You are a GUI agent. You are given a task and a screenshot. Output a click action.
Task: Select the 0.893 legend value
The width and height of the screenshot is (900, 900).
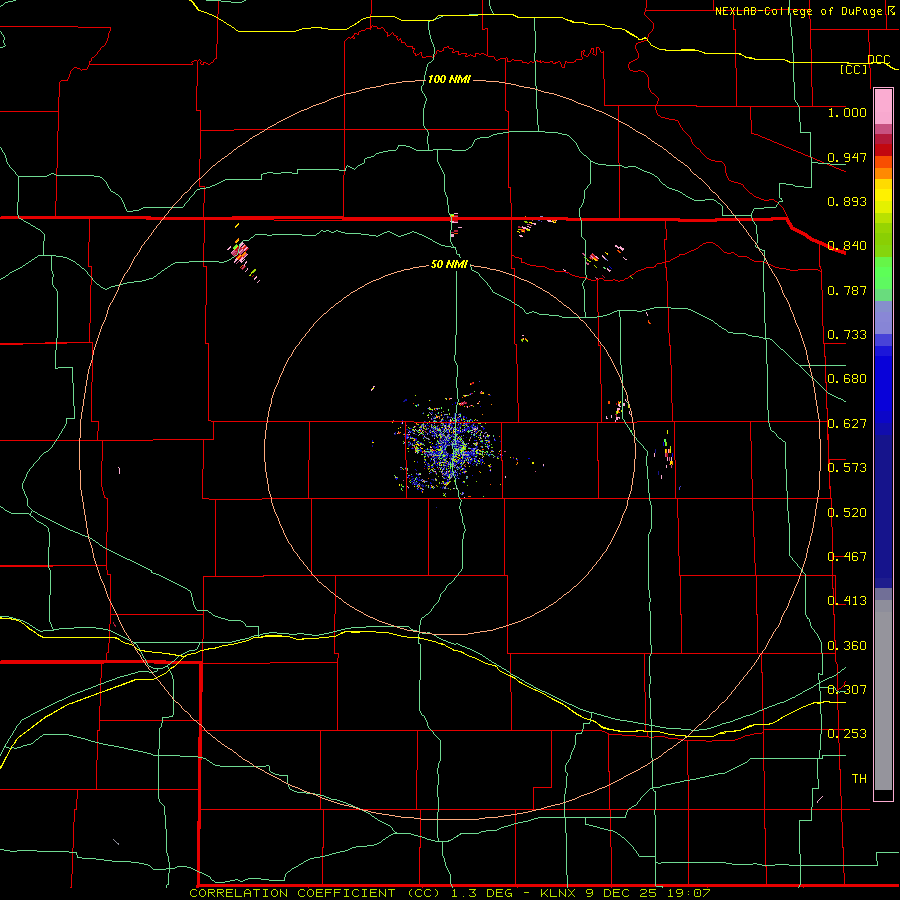[847, 201]
